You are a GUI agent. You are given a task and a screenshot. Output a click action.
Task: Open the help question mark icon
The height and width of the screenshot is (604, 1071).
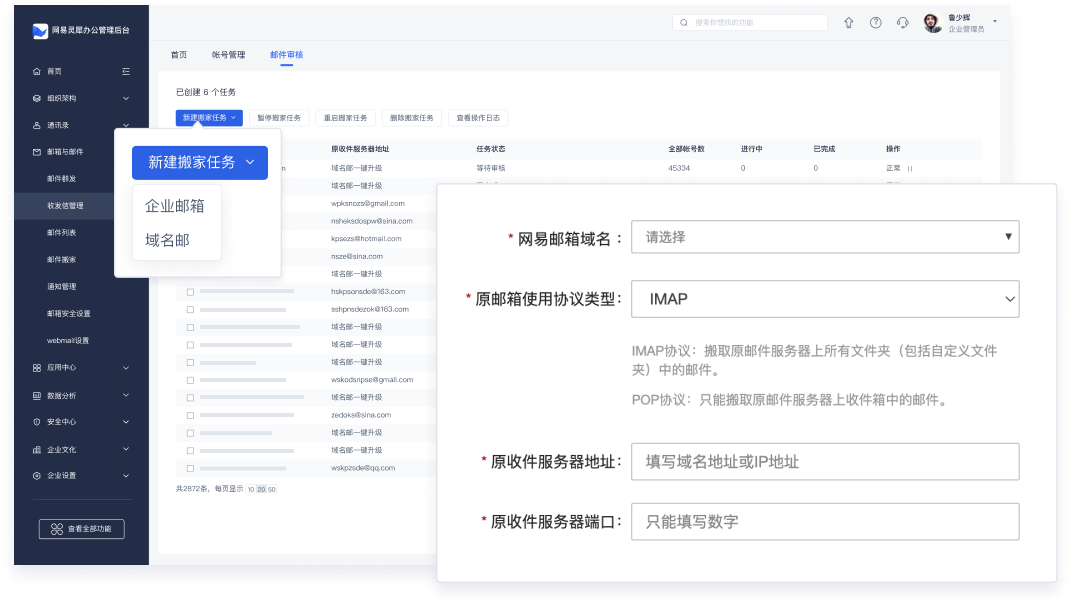pyautogui.click(x=876, y=23)
